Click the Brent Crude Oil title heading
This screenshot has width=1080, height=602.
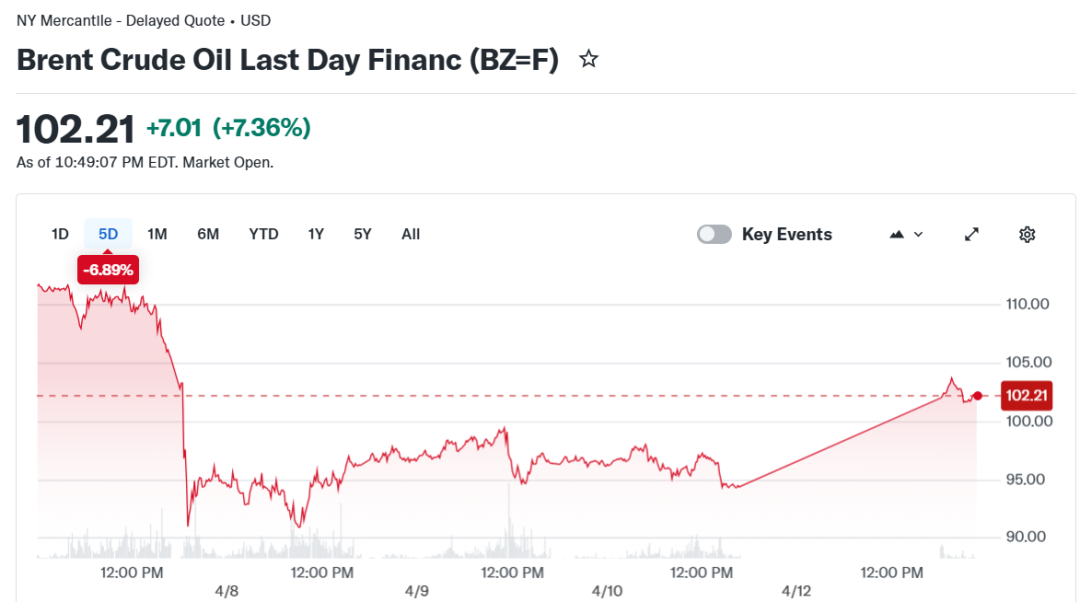tap(287, 60)
